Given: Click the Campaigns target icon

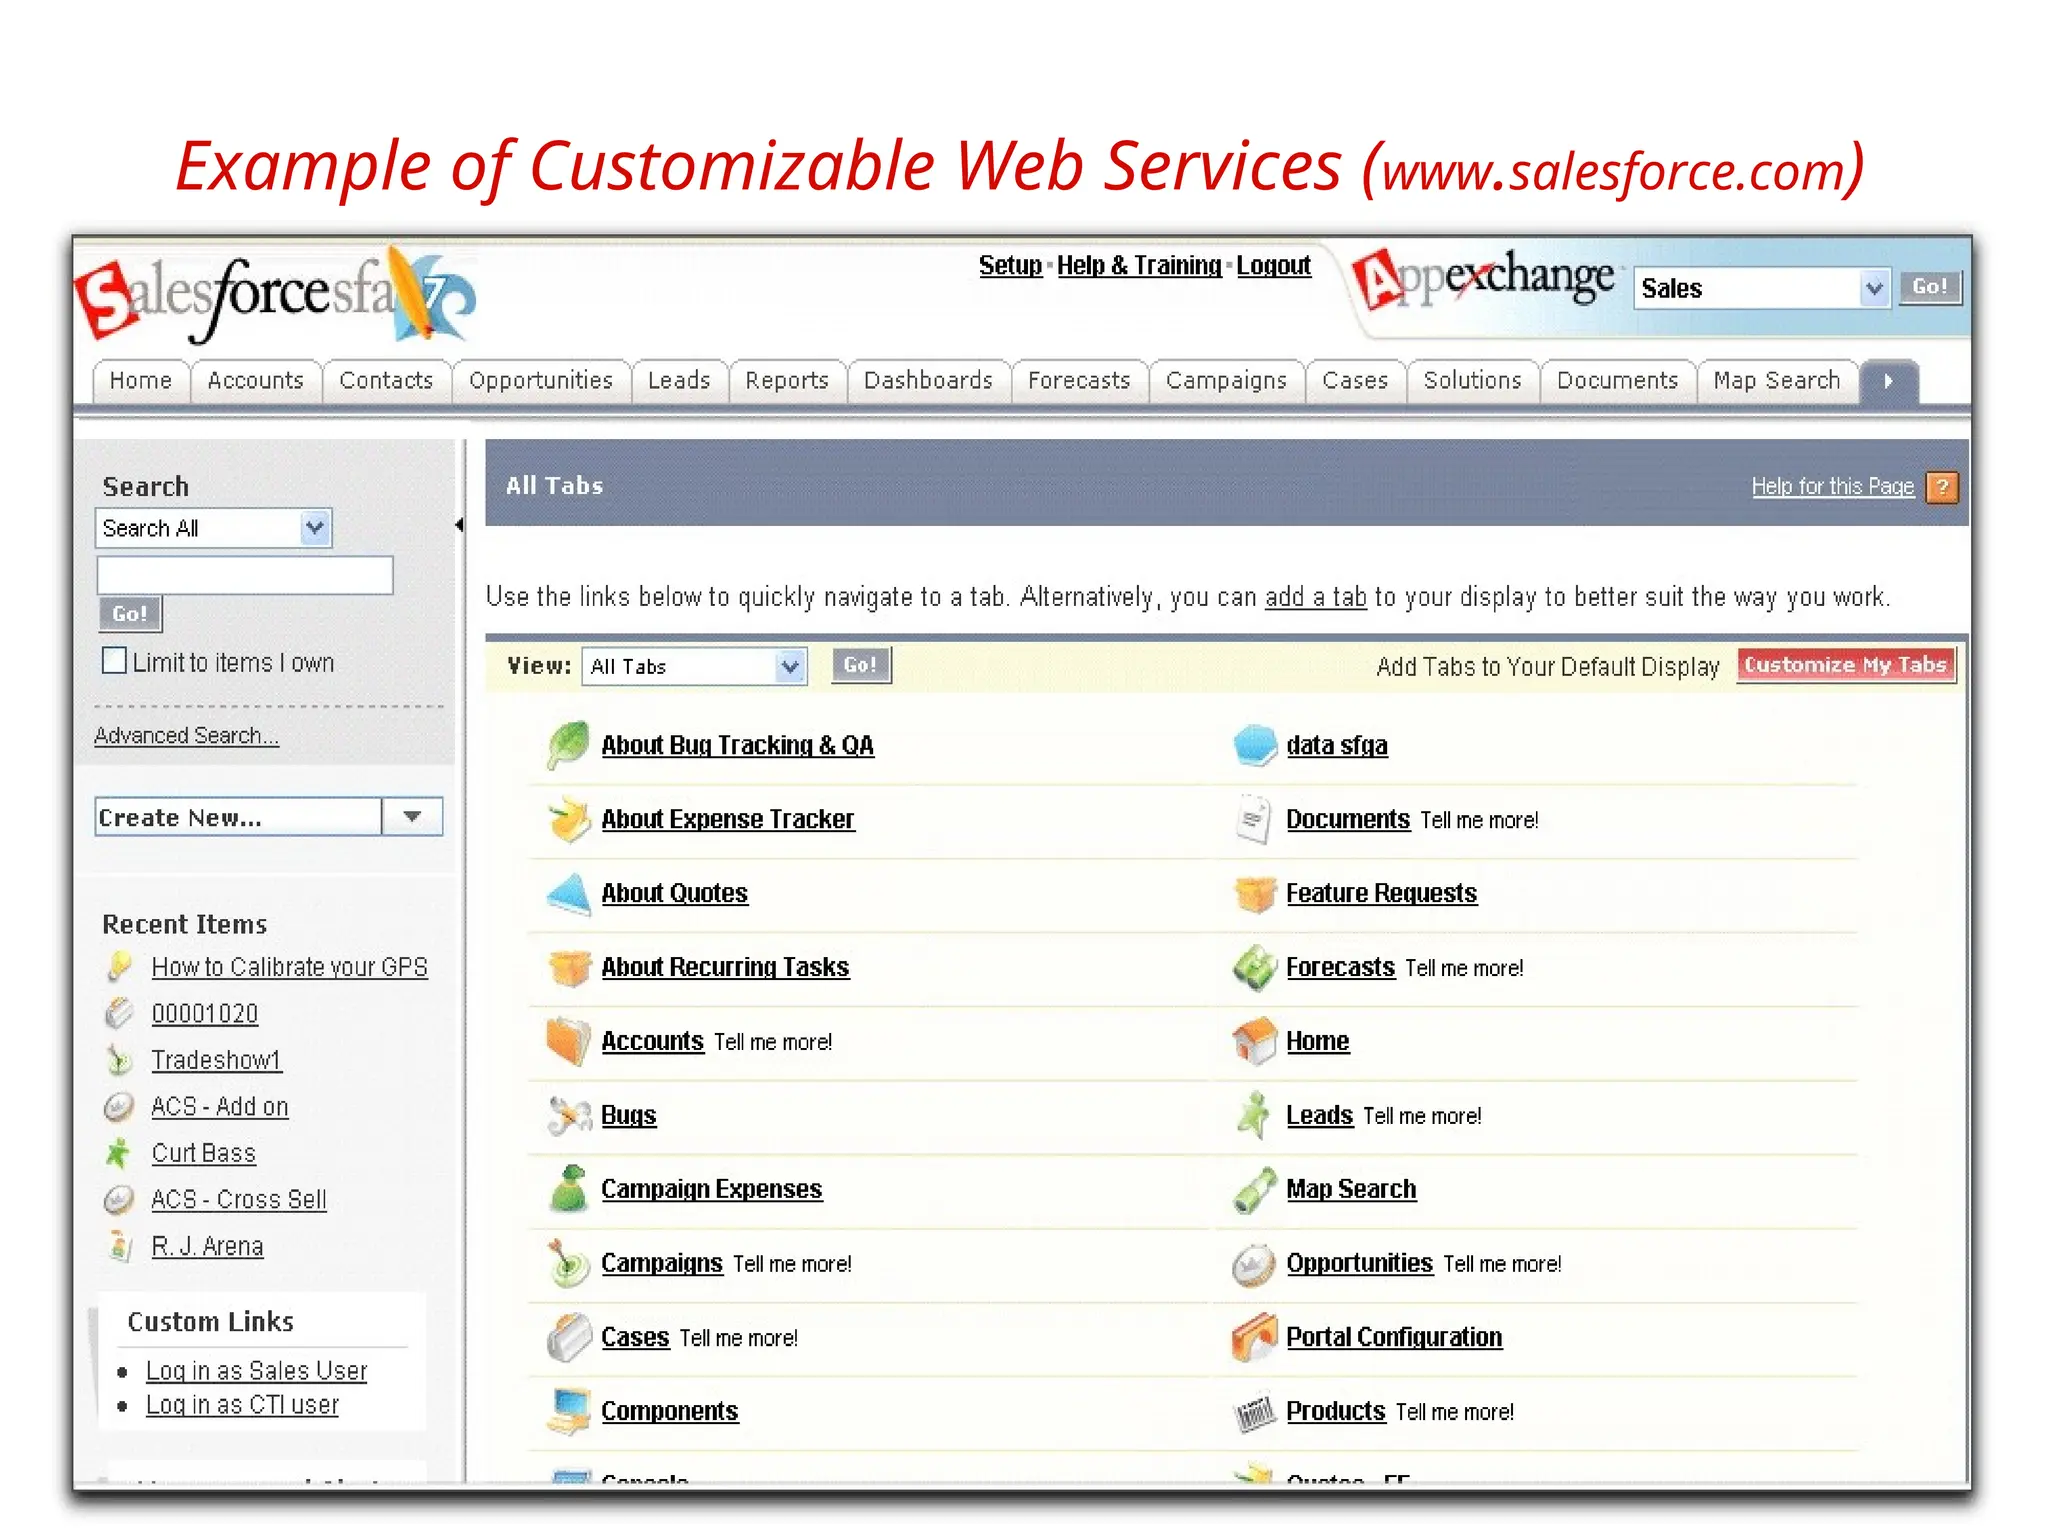Looking at the screenshot, I should pos(569,1264).
